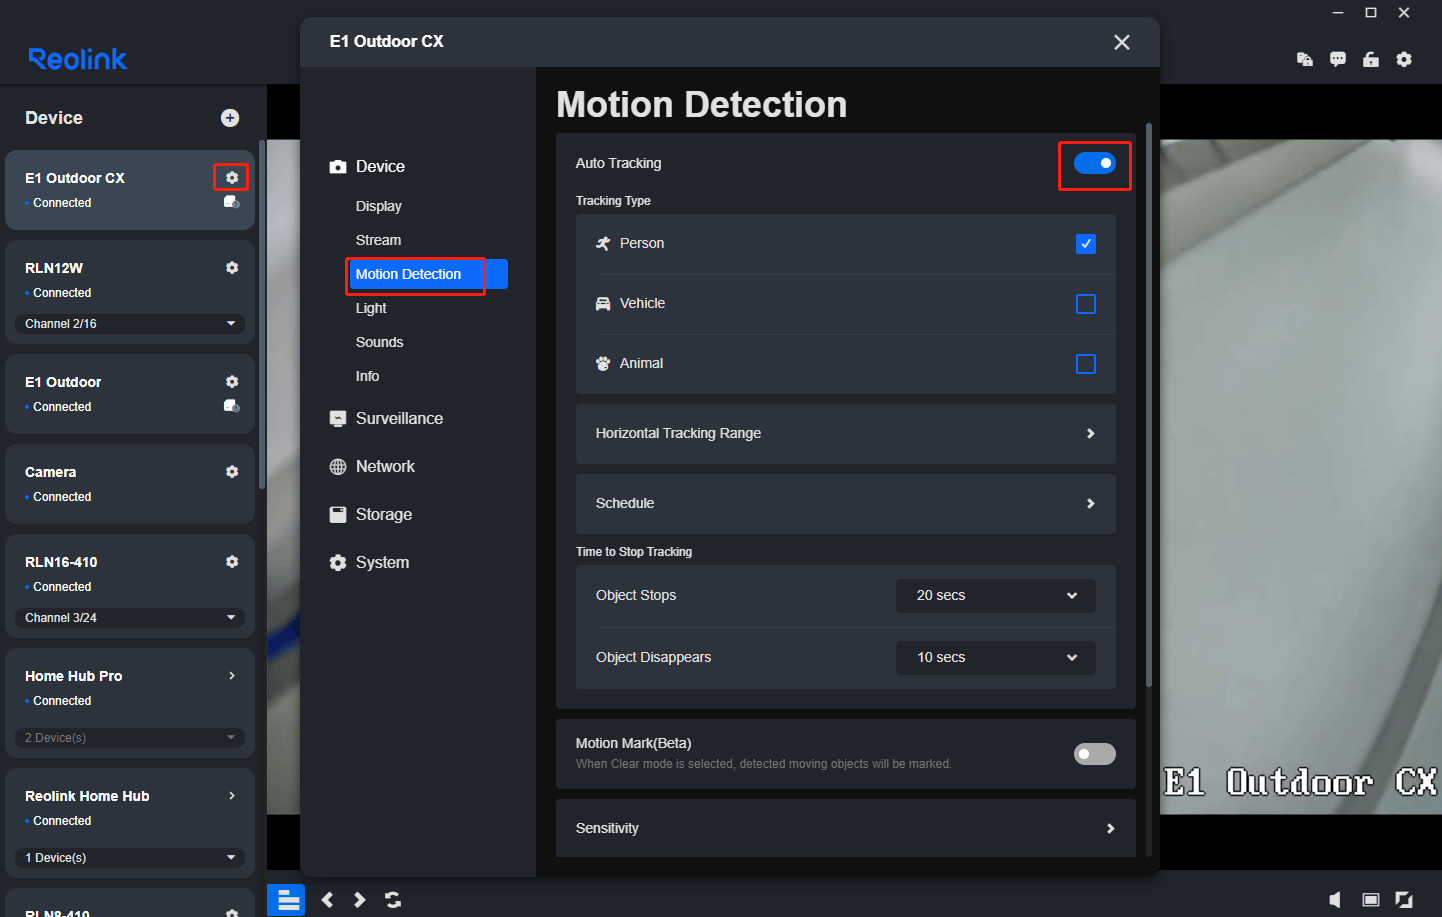Image resolution: width=1442 pixels, height=917 pixels.
Task: Click the refresh cycle icon in bottom toolbar
Action: click(x=393, y=900)
